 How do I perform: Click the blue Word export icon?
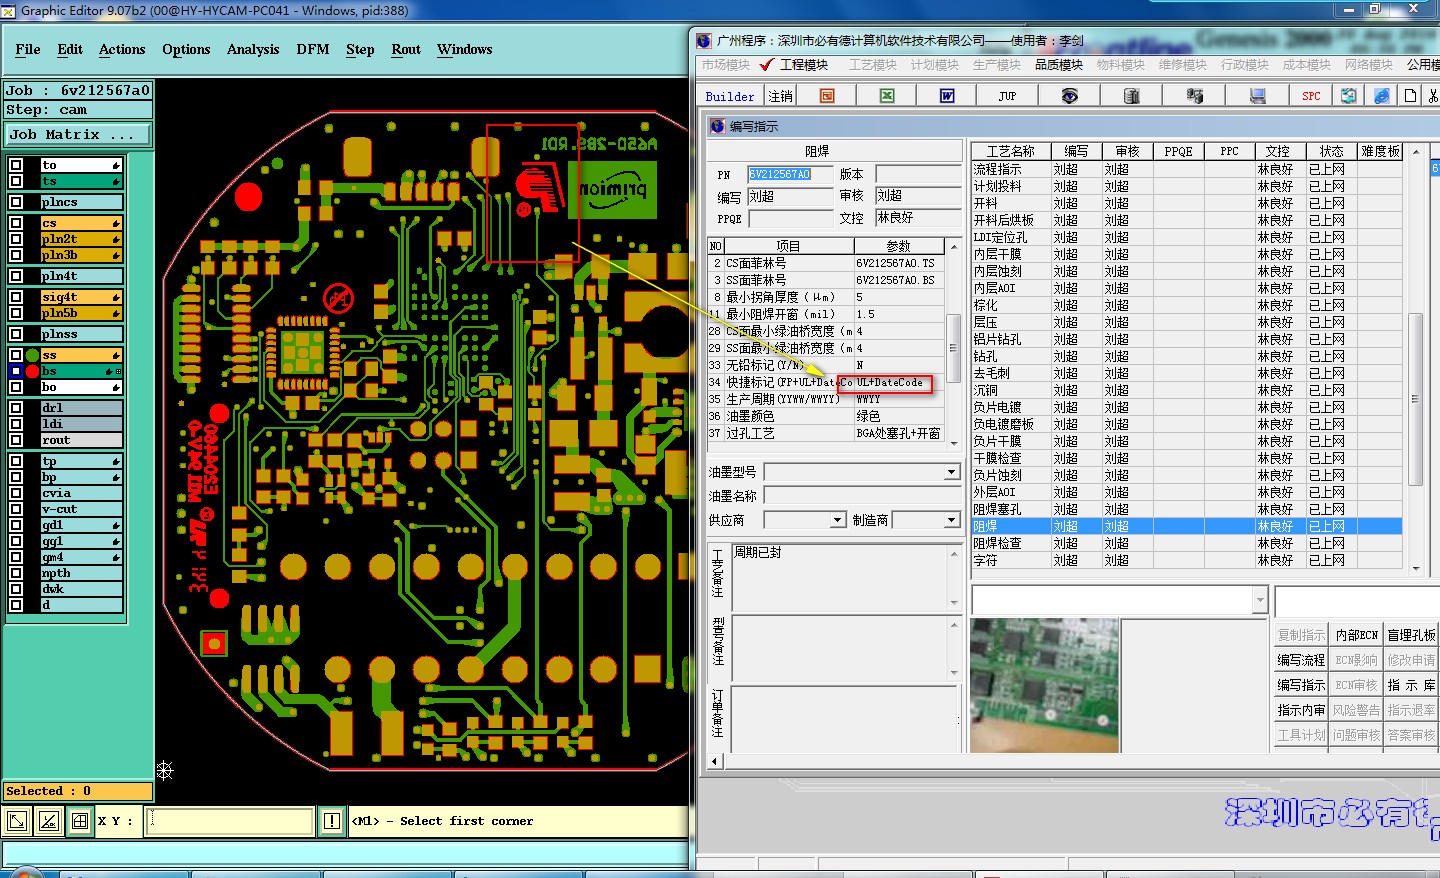click(x=947, y=96)
